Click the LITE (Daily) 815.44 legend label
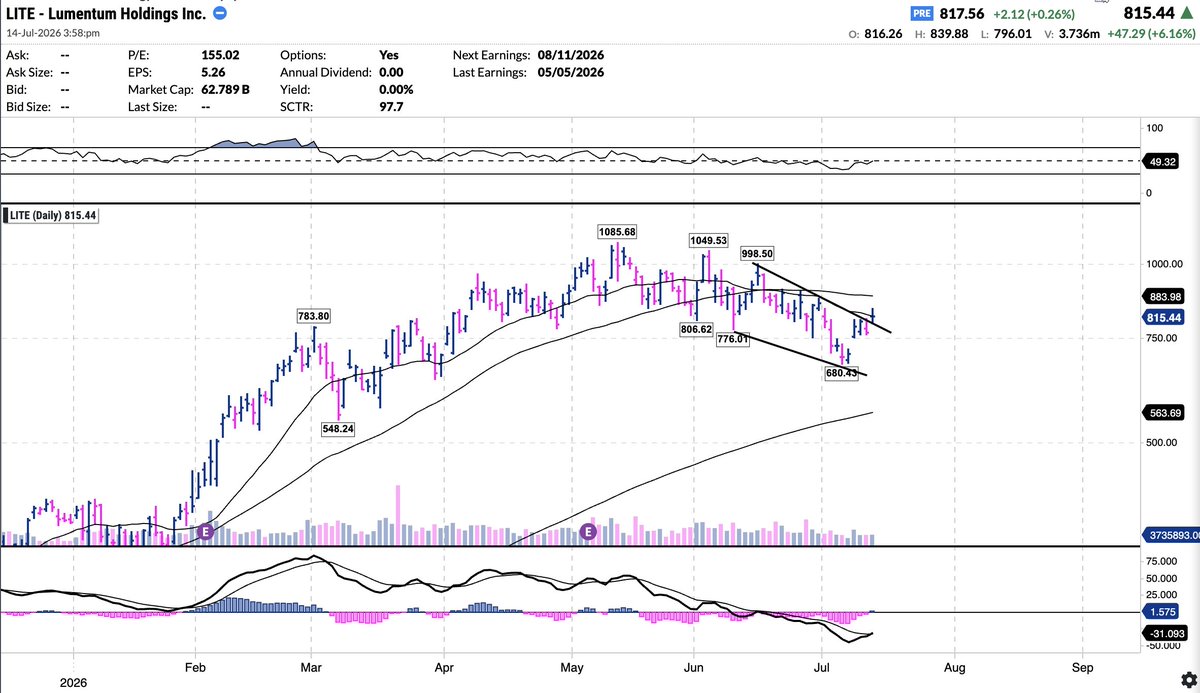Viewport: 1200px width, 693px height. click(53, 215)
